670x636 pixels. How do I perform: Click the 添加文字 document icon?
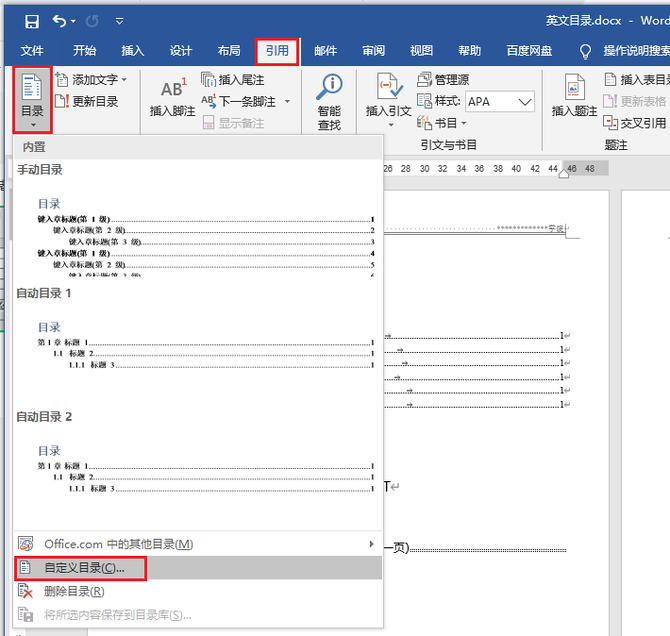(62, 80)
